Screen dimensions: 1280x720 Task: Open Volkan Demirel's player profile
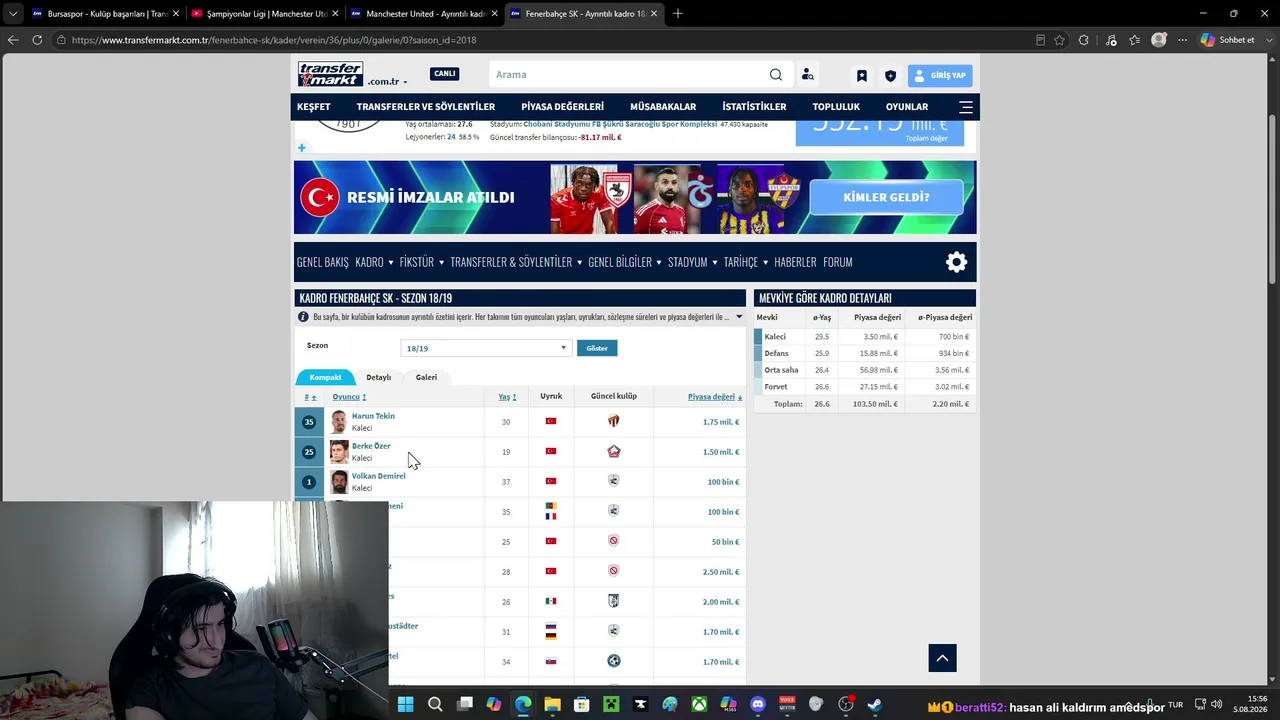(x=379, y=476)
